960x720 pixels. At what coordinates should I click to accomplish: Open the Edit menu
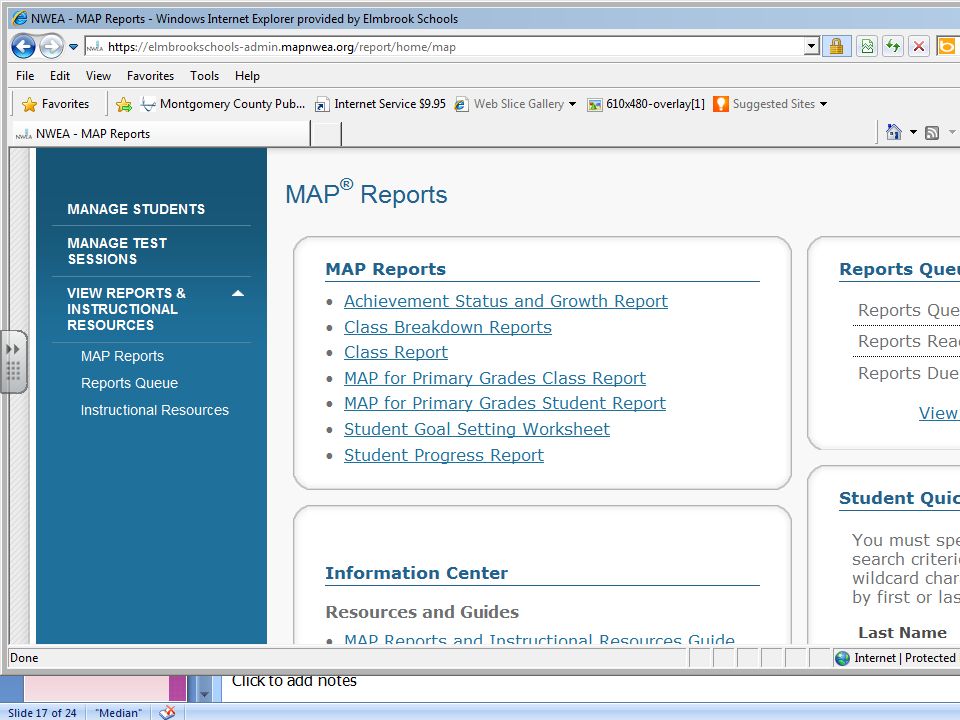(x=60, y=76)
